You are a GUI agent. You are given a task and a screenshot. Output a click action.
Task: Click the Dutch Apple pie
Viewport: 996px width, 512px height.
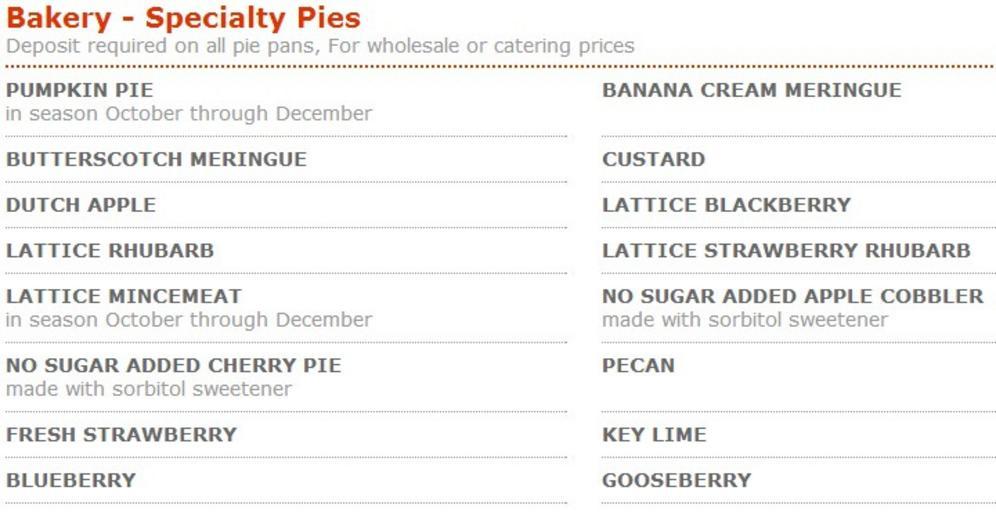pyautogui.click(x=81, y=205)
